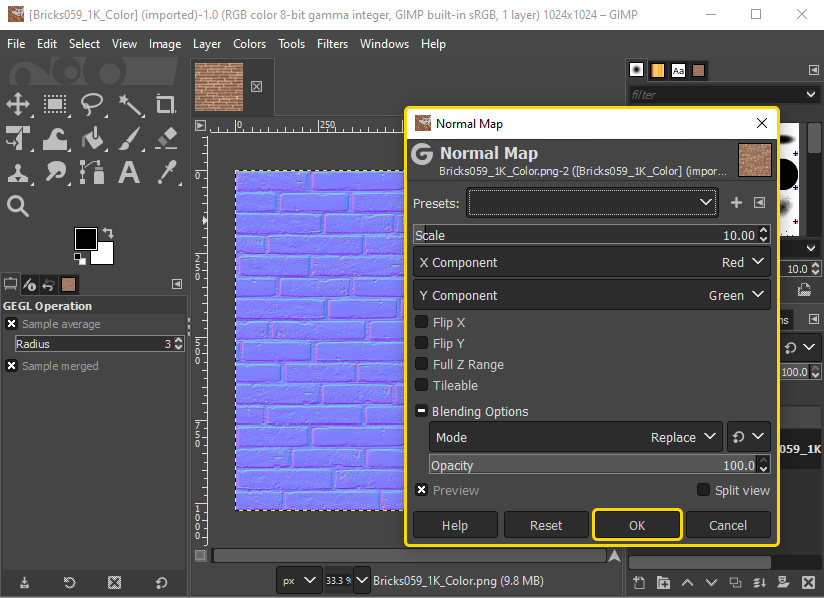Open the File menu
Viewport: 824px width, 598px height.
click(x=16, y=44)
